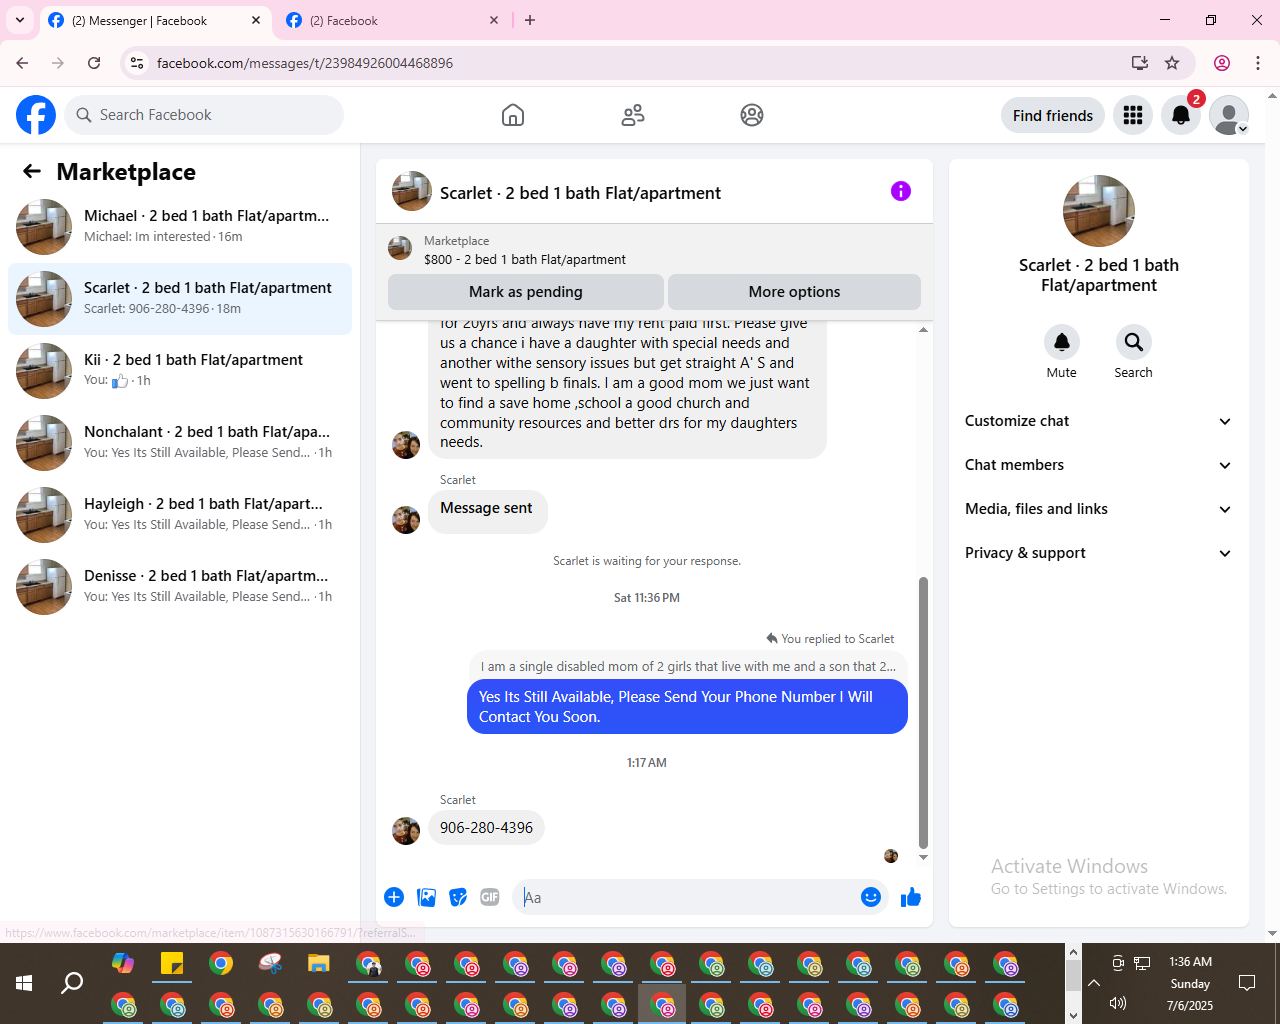This screenshot has height=1024, width=1280.
Task: Expand the Privacy & support section
Action: pos(1098,553)
